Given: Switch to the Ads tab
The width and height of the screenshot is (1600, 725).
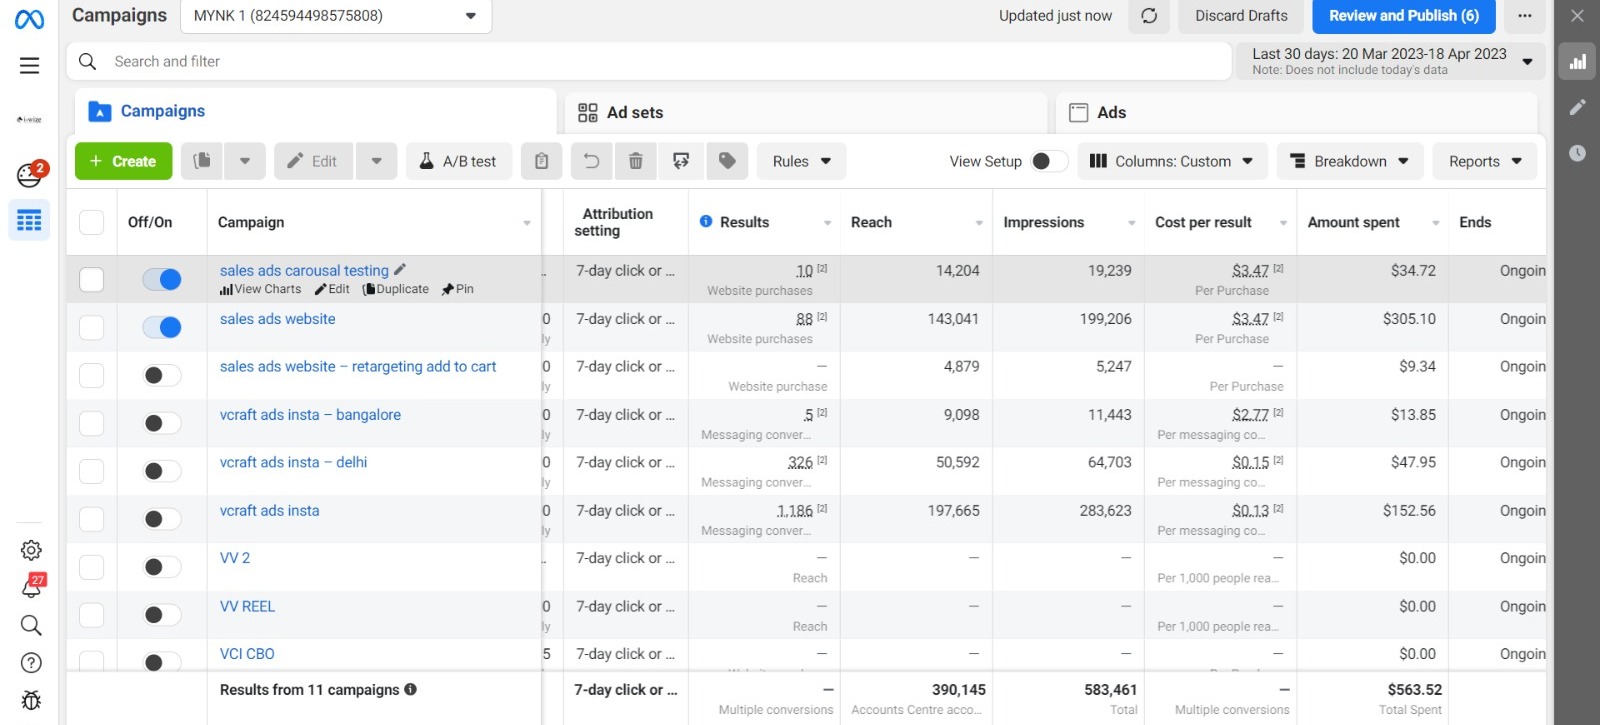Looking at the screenshot, I should click(1111, 112).
